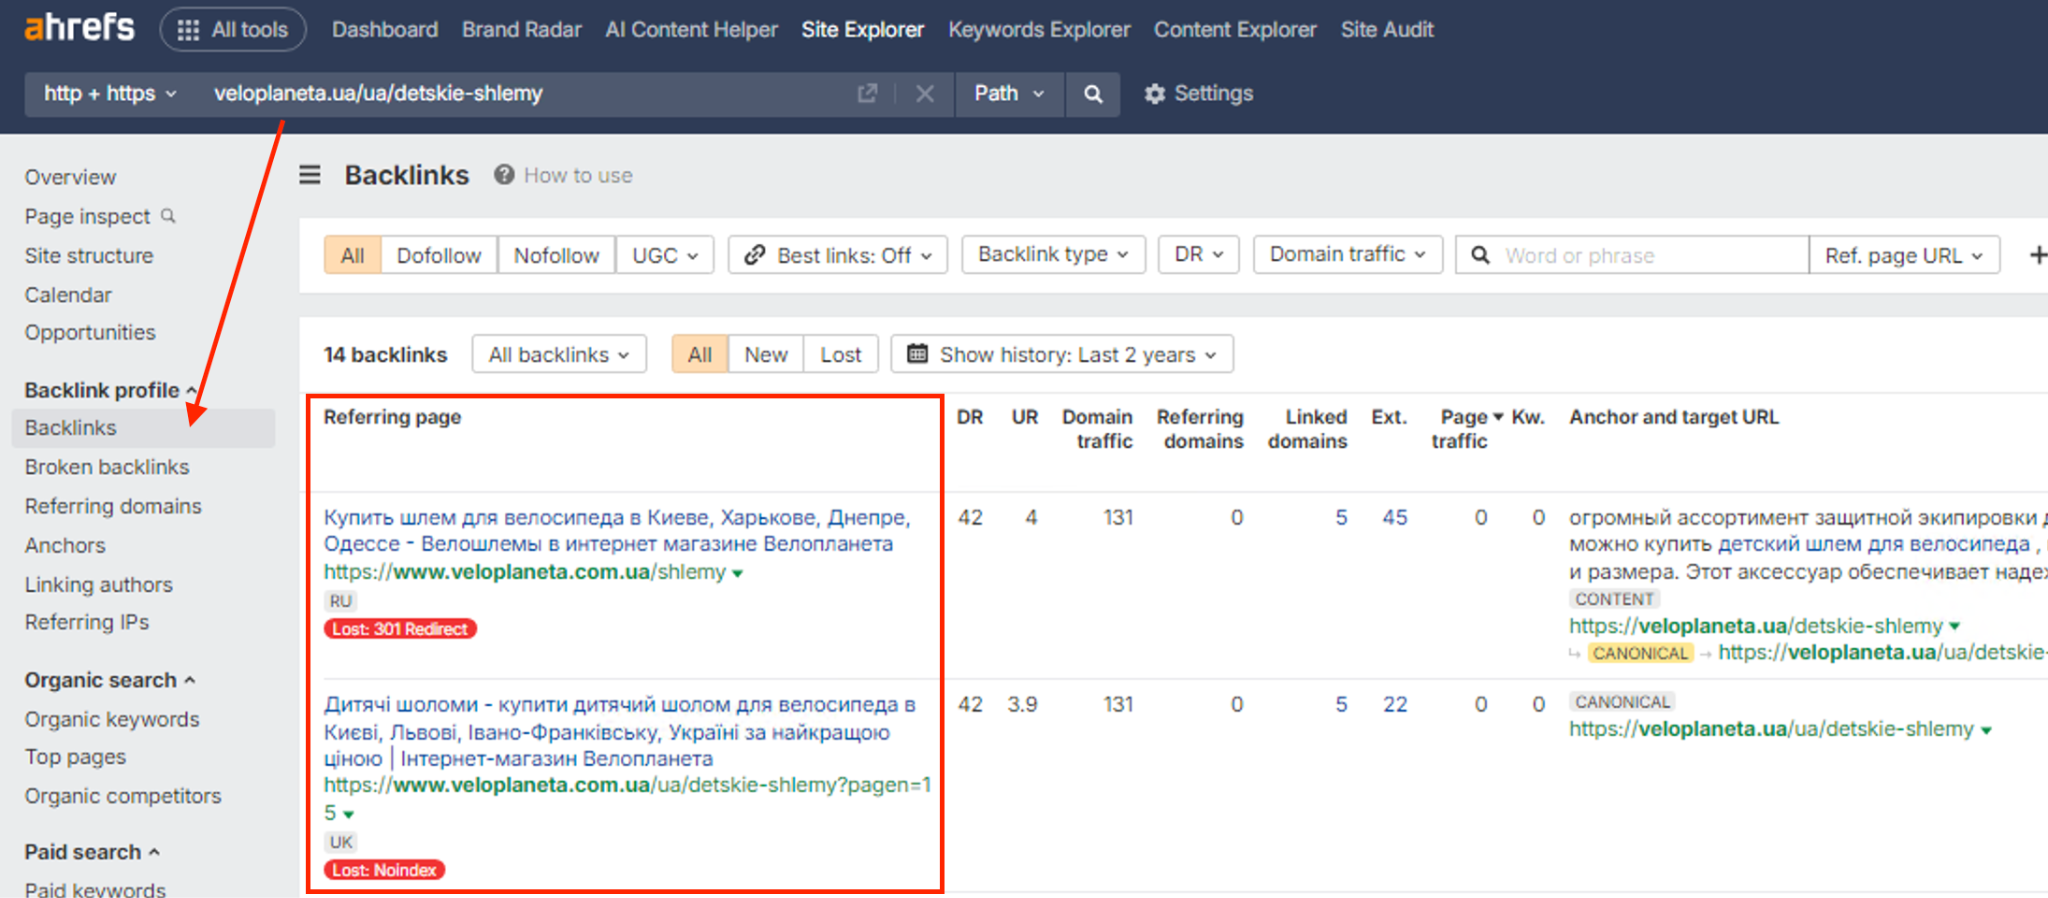This screenshot has height=898, width=2048.
Task: Open linked domains value 5 in first row
Action: [x=1341, y=517]
